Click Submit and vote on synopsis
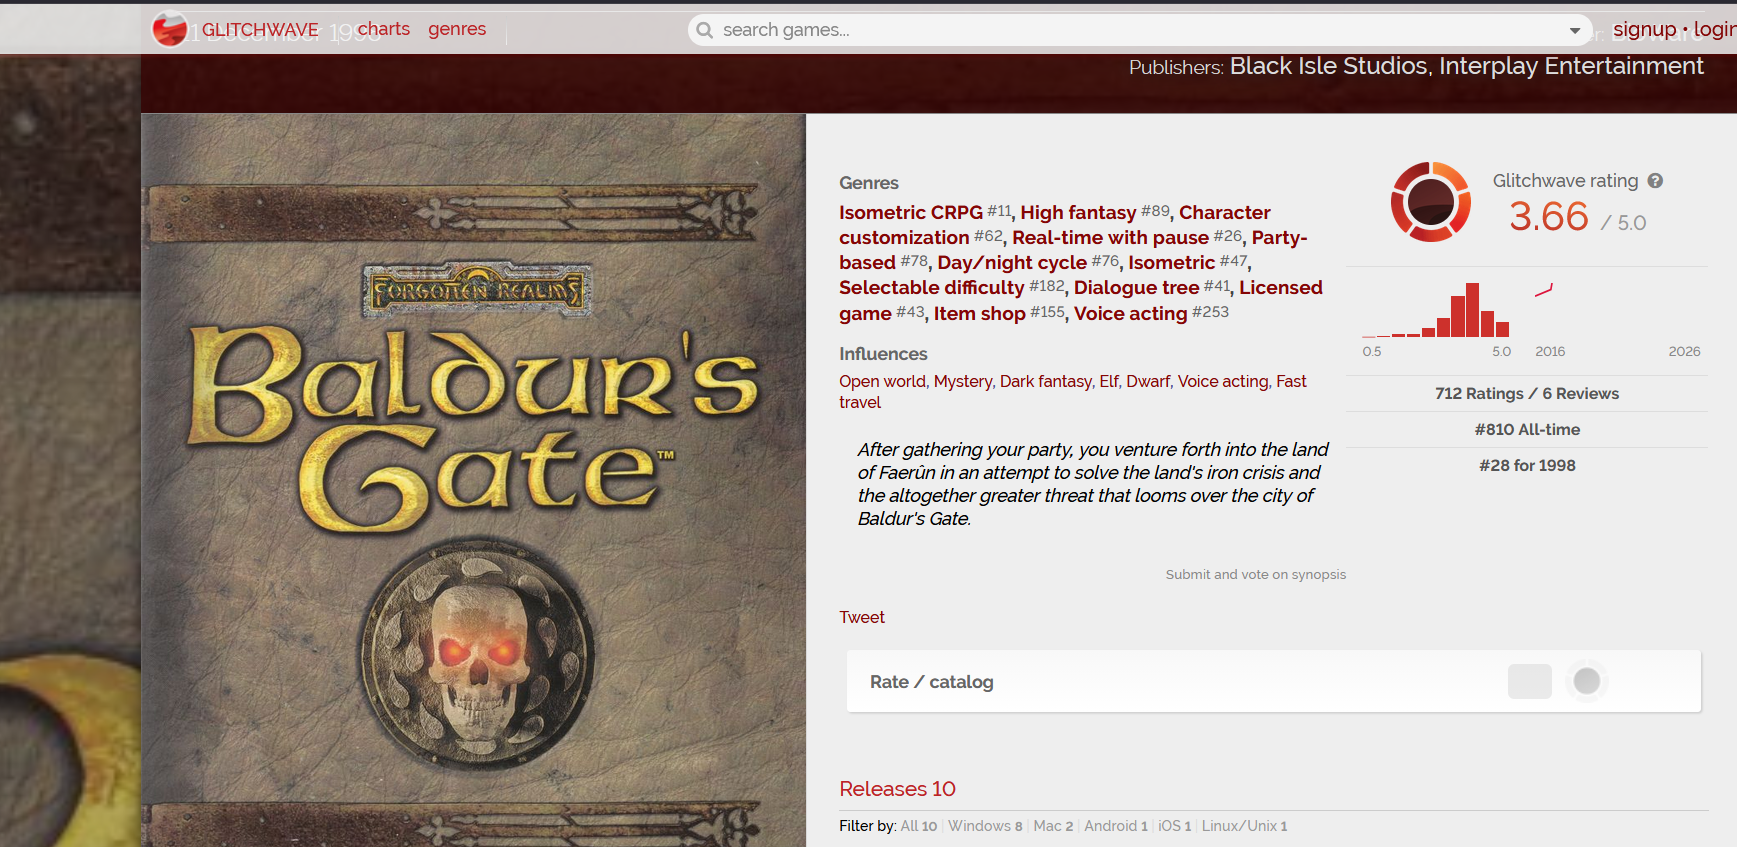This screenshot has width=1737, height=847. [x=1256, y=574]
